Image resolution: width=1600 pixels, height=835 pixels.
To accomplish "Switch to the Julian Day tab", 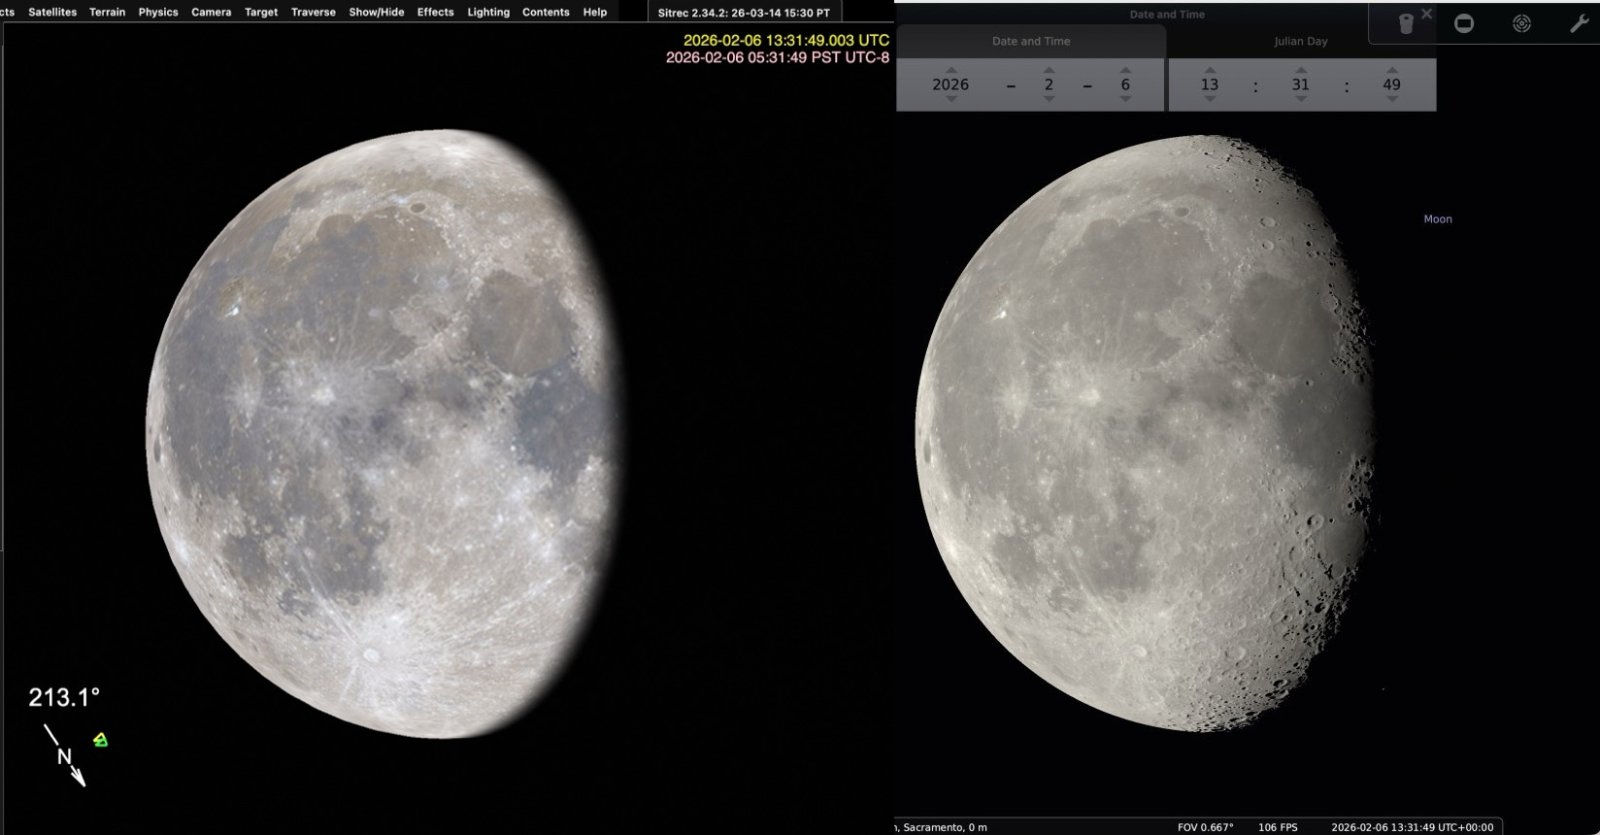I will [1300, 42].
